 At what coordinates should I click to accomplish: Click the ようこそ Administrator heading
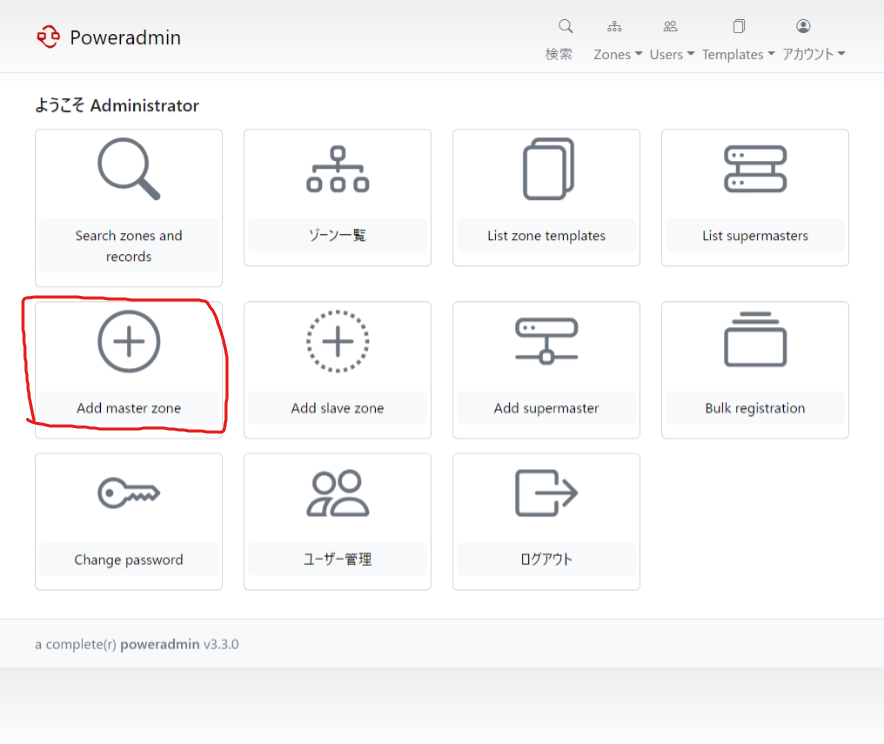(117, 105)
